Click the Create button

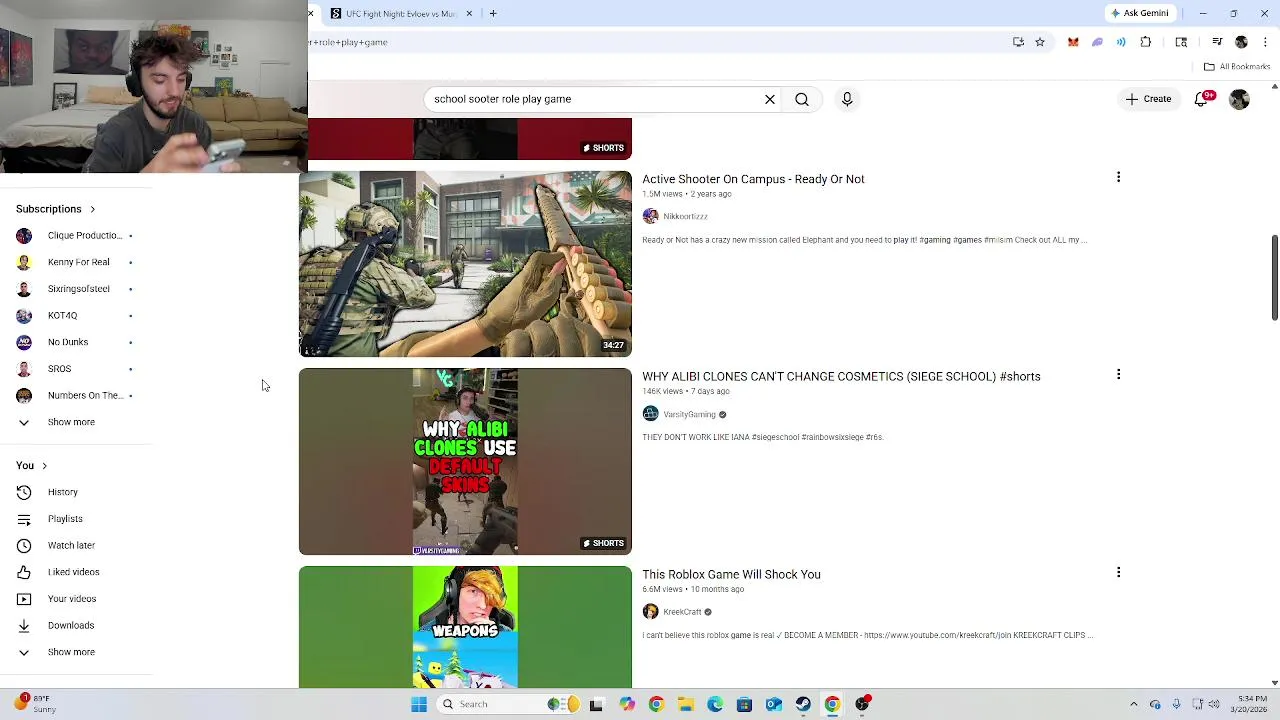tap(1148, 99)
